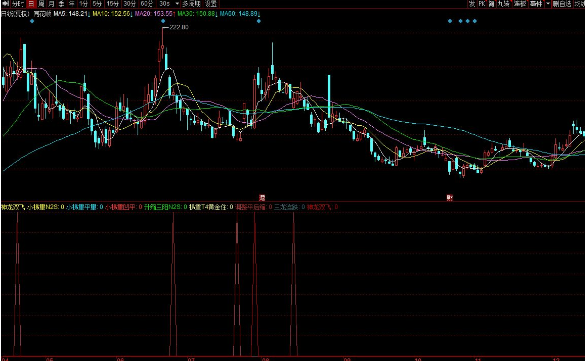Click the first blue diamond marker

coord(32,21)
